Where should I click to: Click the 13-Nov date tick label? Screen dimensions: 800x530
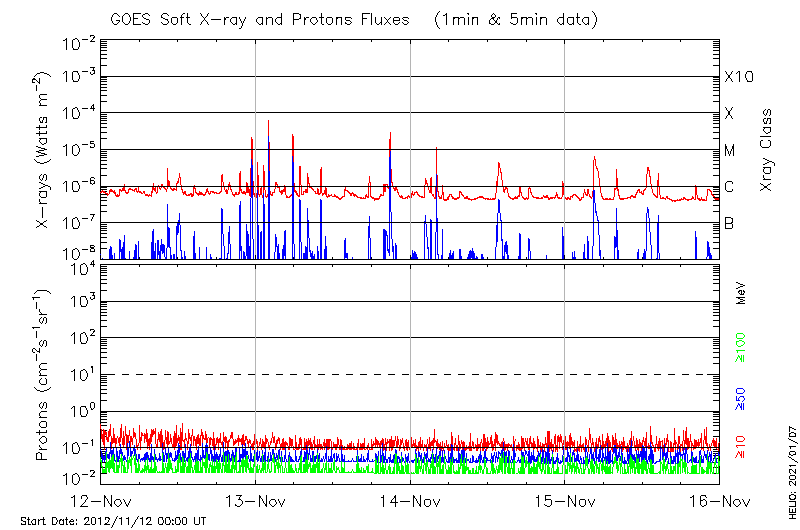coord(255,502)
